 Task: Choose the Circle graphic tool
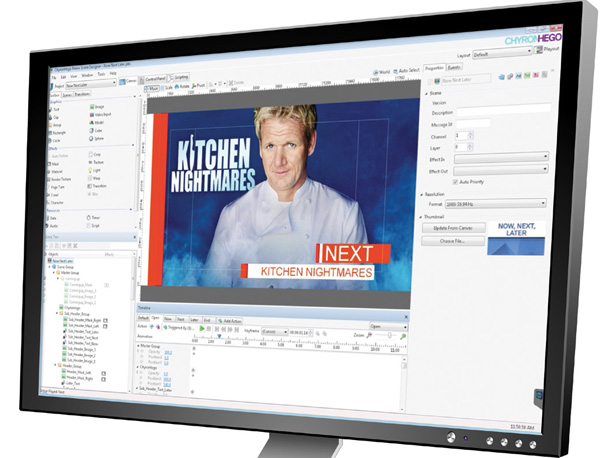[x=54, y=141]
